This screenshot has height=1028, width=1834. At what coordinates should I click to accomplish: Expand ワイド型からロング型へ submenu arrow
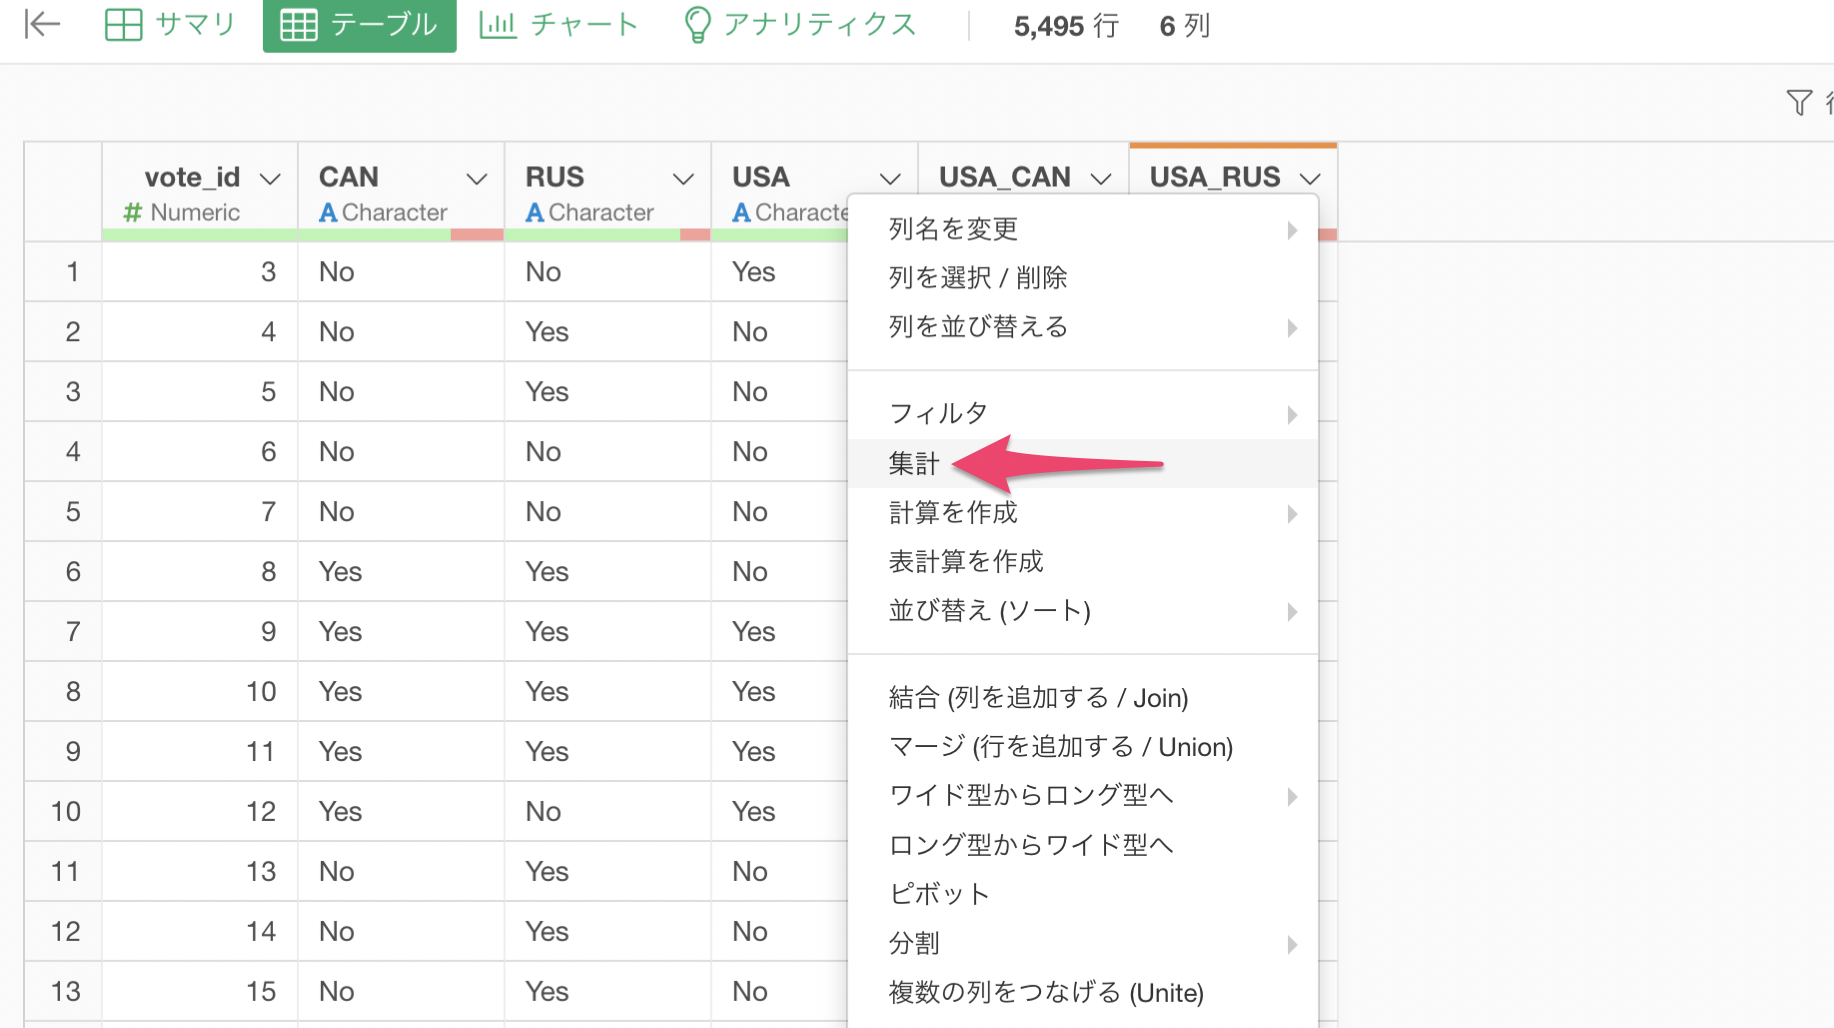1292,796
